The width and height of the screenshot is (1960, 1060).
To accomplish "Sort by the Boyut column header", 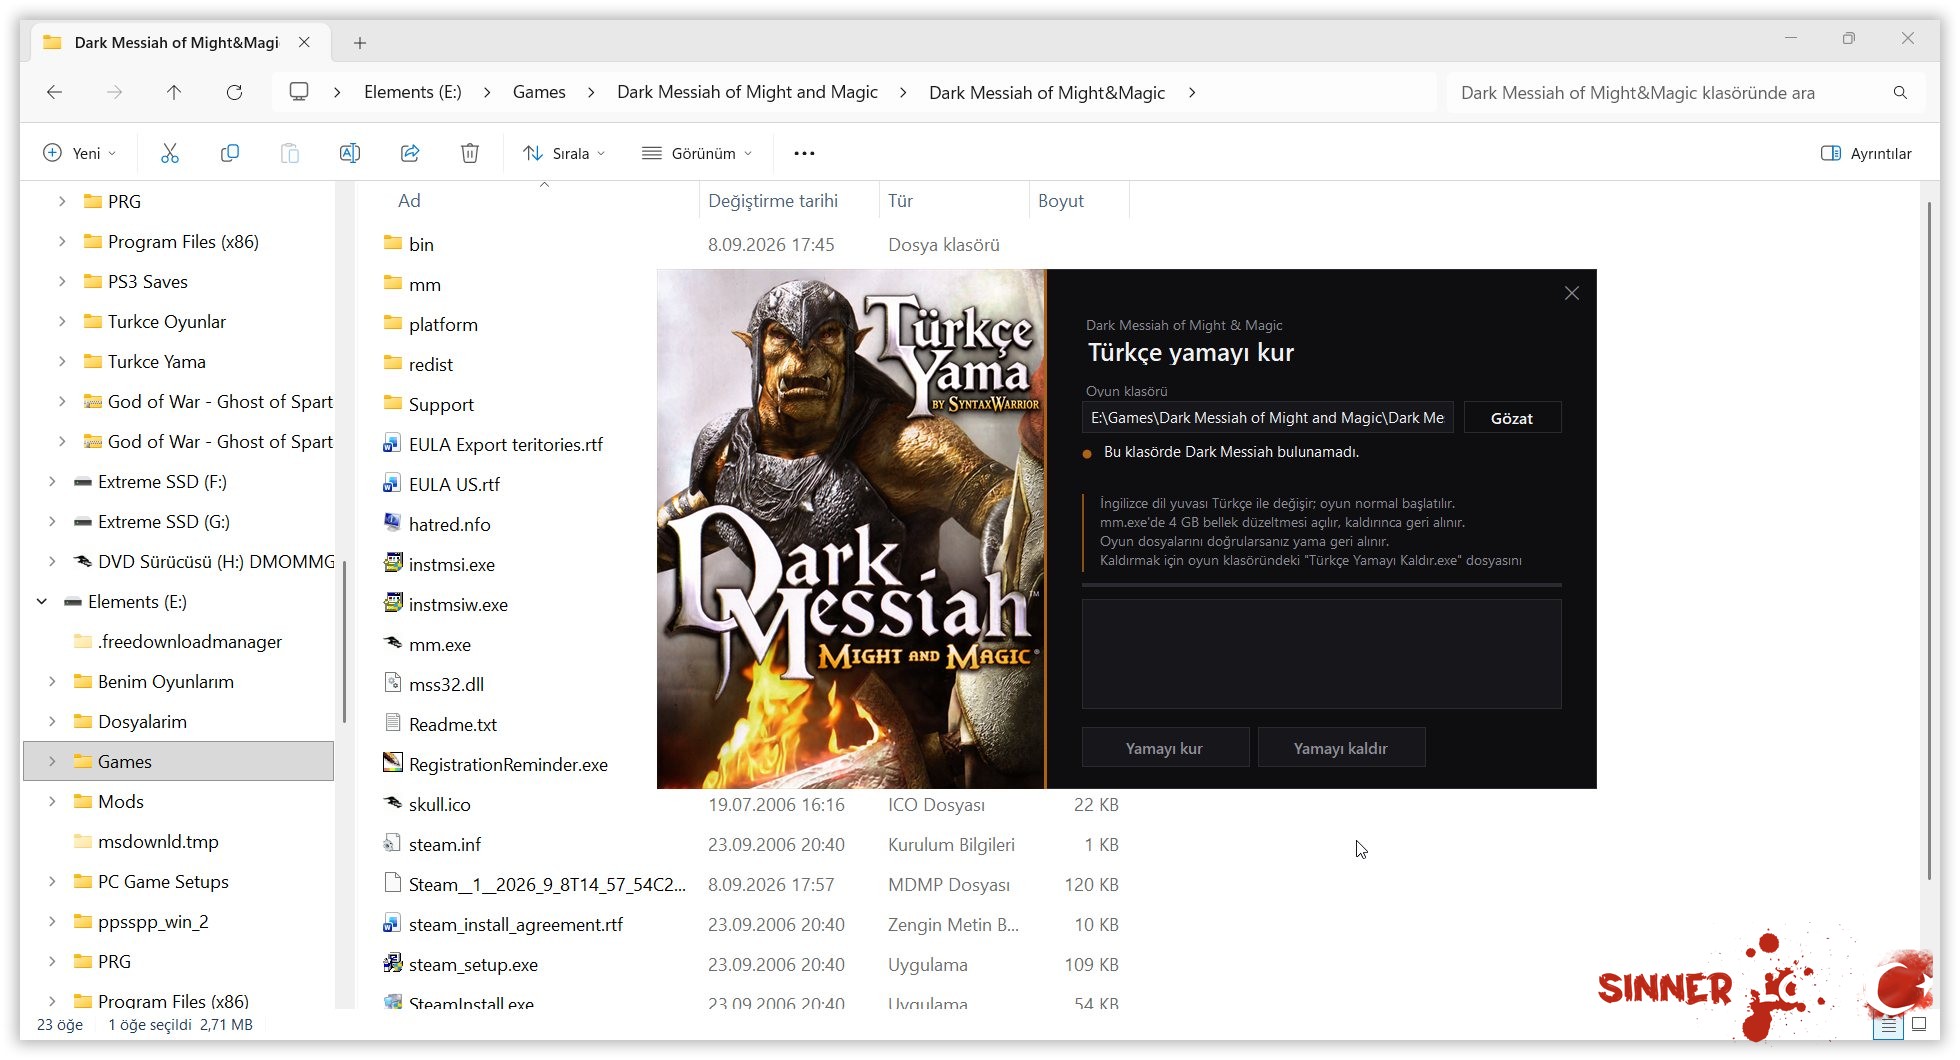I will coord(1061,200).
